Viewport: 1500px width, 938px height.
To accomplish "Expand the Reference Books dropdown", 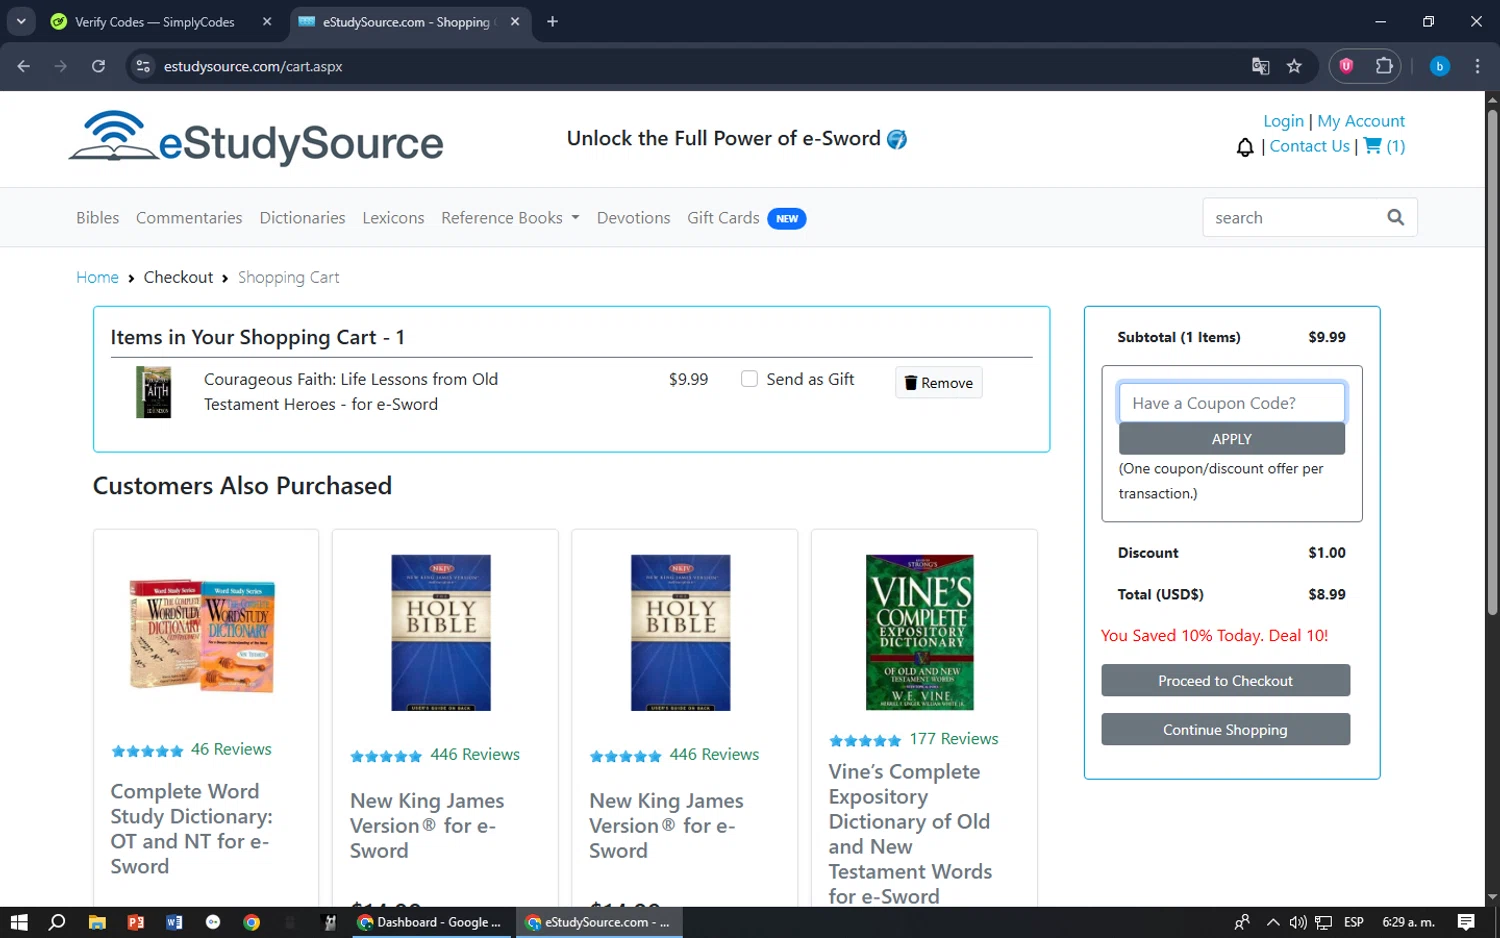I will (510, 218).
